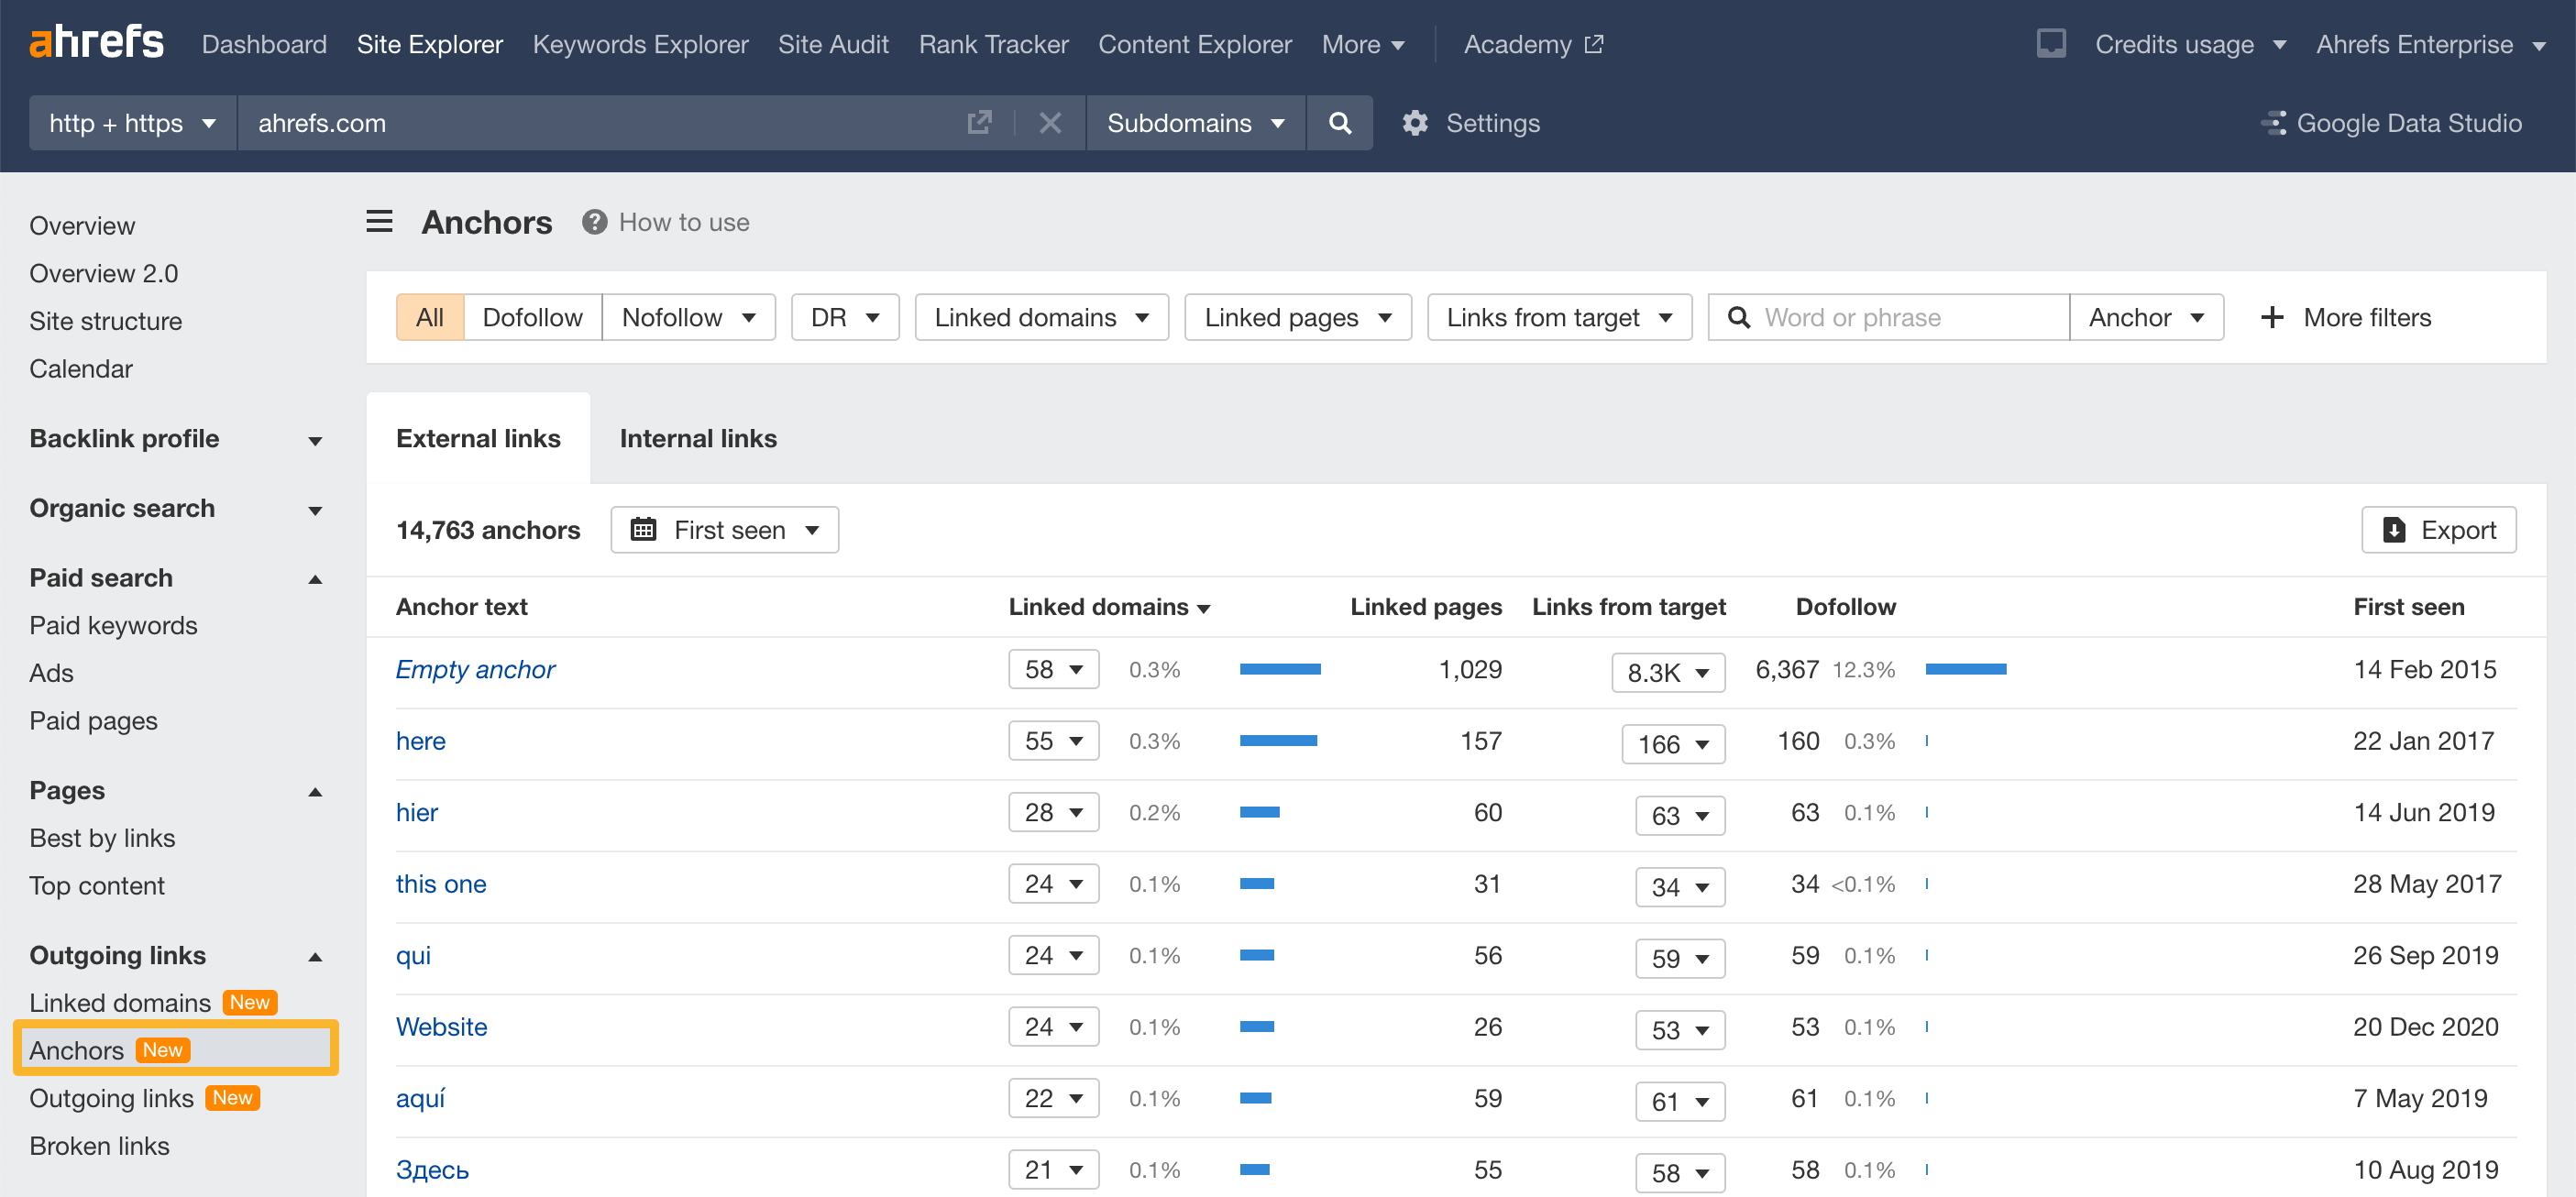
Task: Click the magnifier in Word or phrase field
Action: click(x=1739, y=317)
